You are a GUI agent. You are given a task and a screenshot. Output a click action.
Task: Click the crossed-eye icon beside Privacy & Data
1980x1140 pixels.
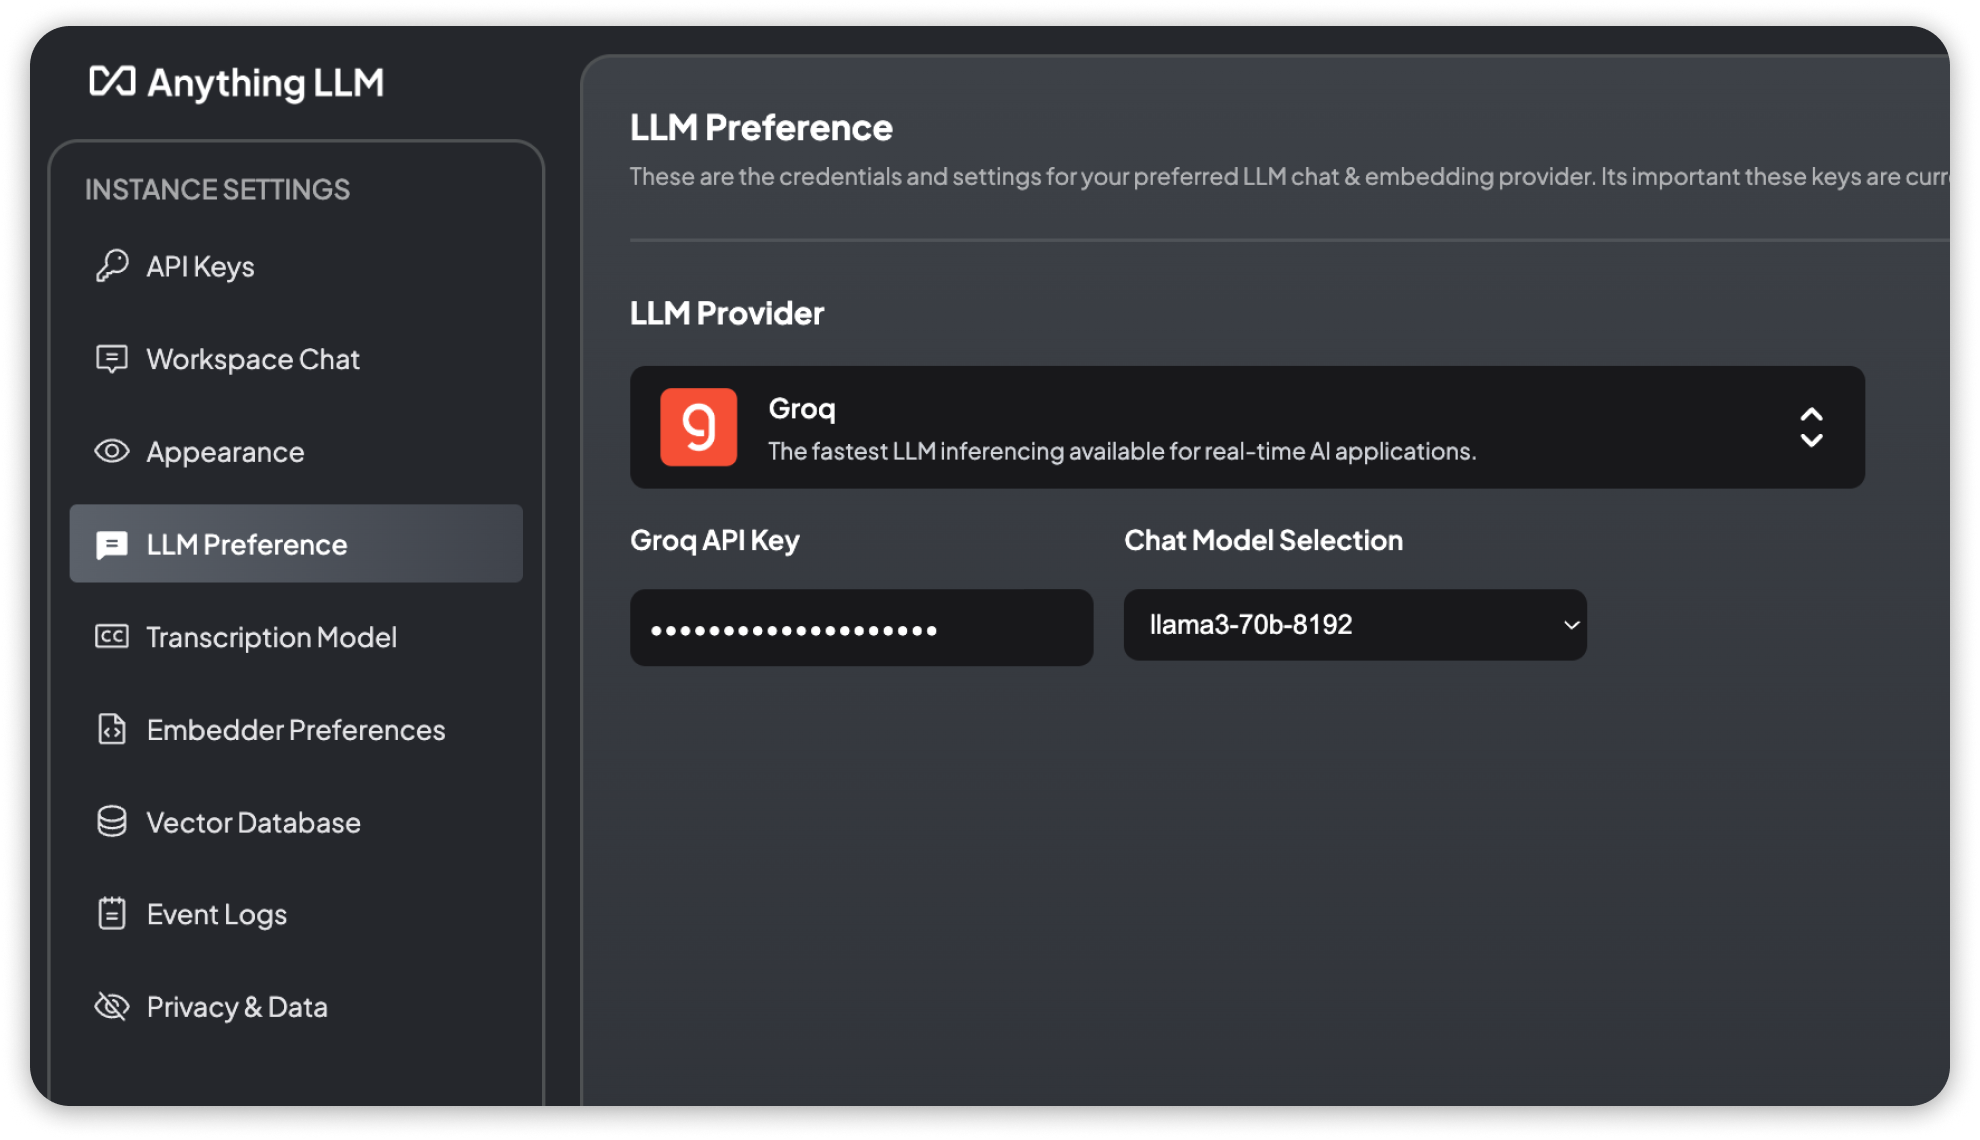point(112,1006)
